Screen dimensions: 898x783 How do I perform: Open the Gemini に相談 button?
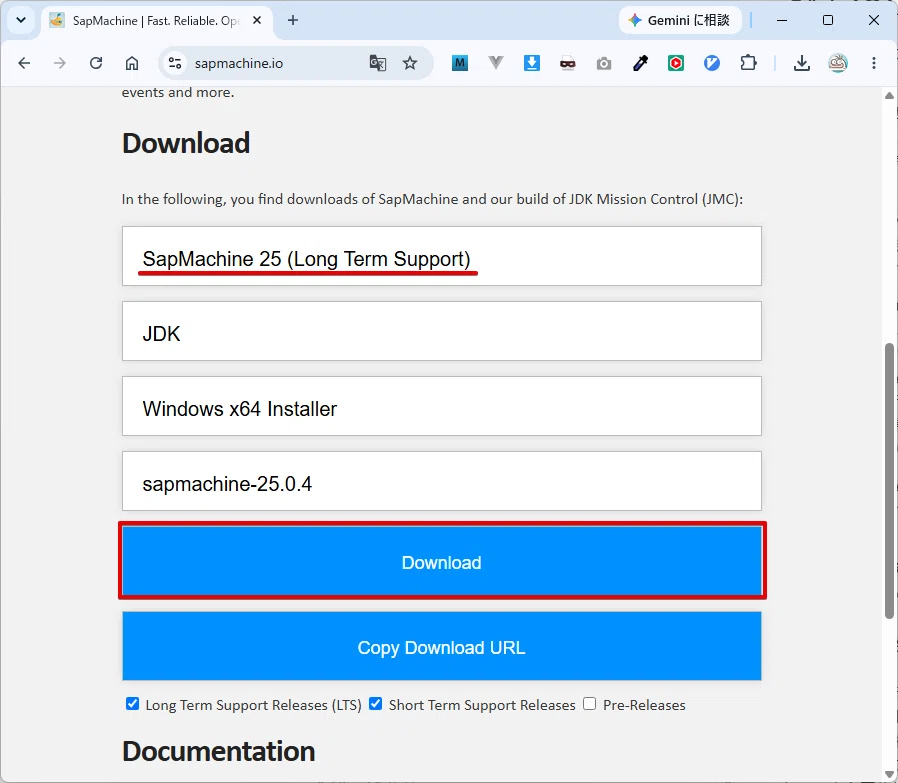point(680,21)
